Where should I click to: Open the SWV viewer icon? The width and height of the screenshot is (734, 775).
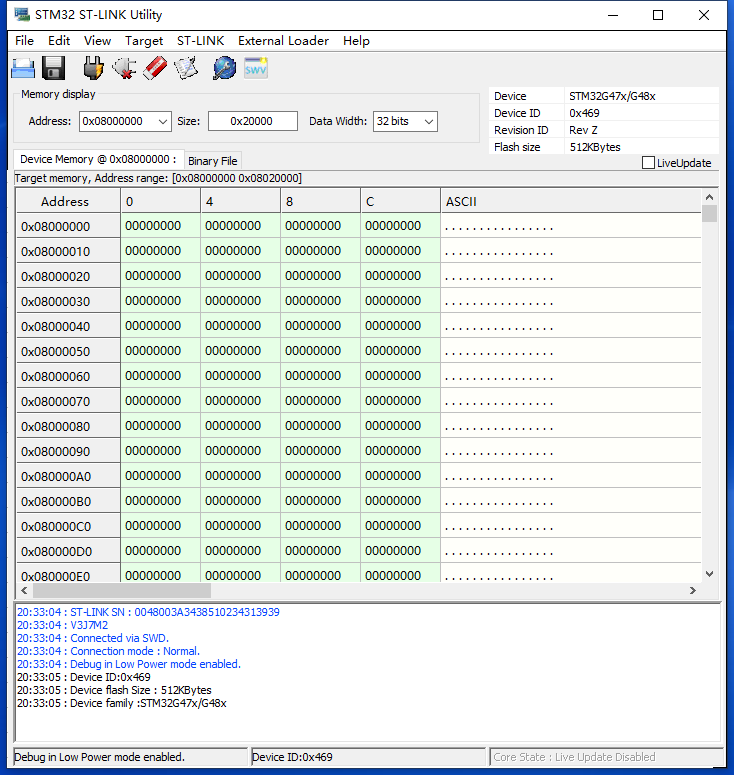[256, 68]
